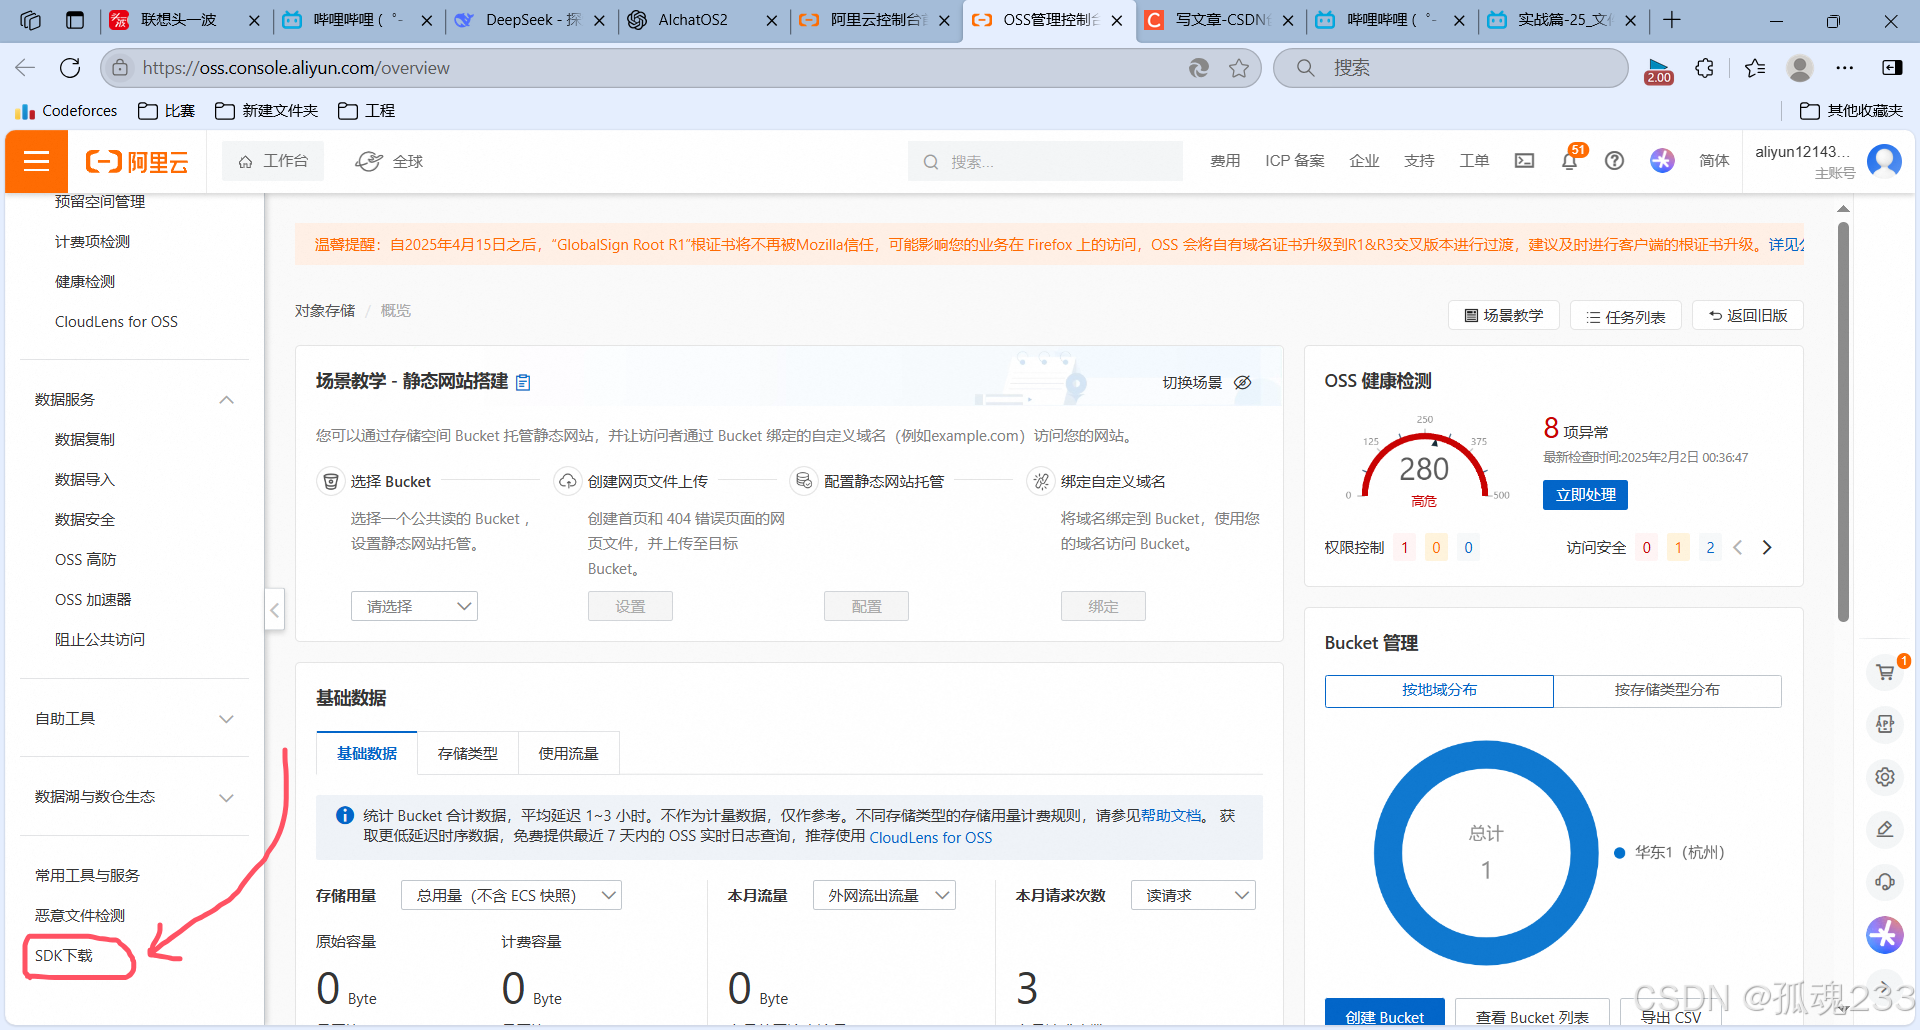The image size is (1920, 1030).
Task: Open the 费用 menu
Action: pyautogui.click(x=1225, y=161)
